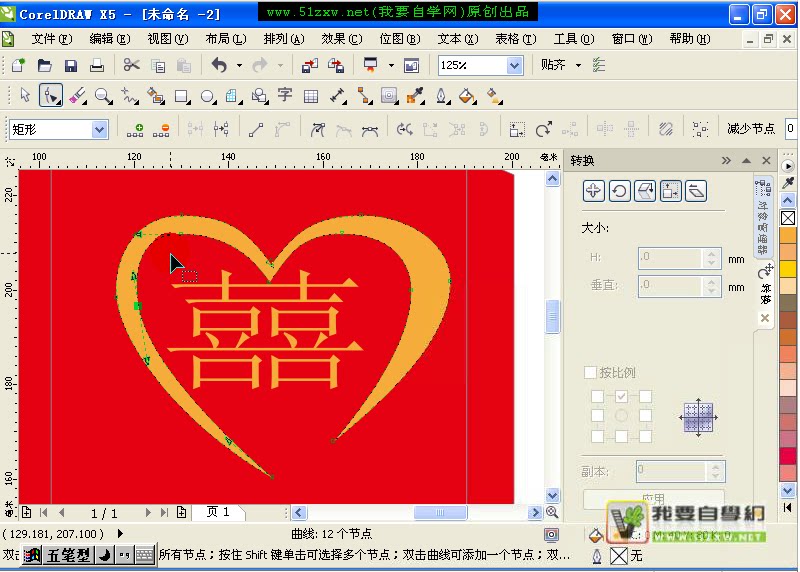Collapse the 转换 docker with double chevron
The height and width of the screenshot is (572, 800).
click(x=726, y=161)
